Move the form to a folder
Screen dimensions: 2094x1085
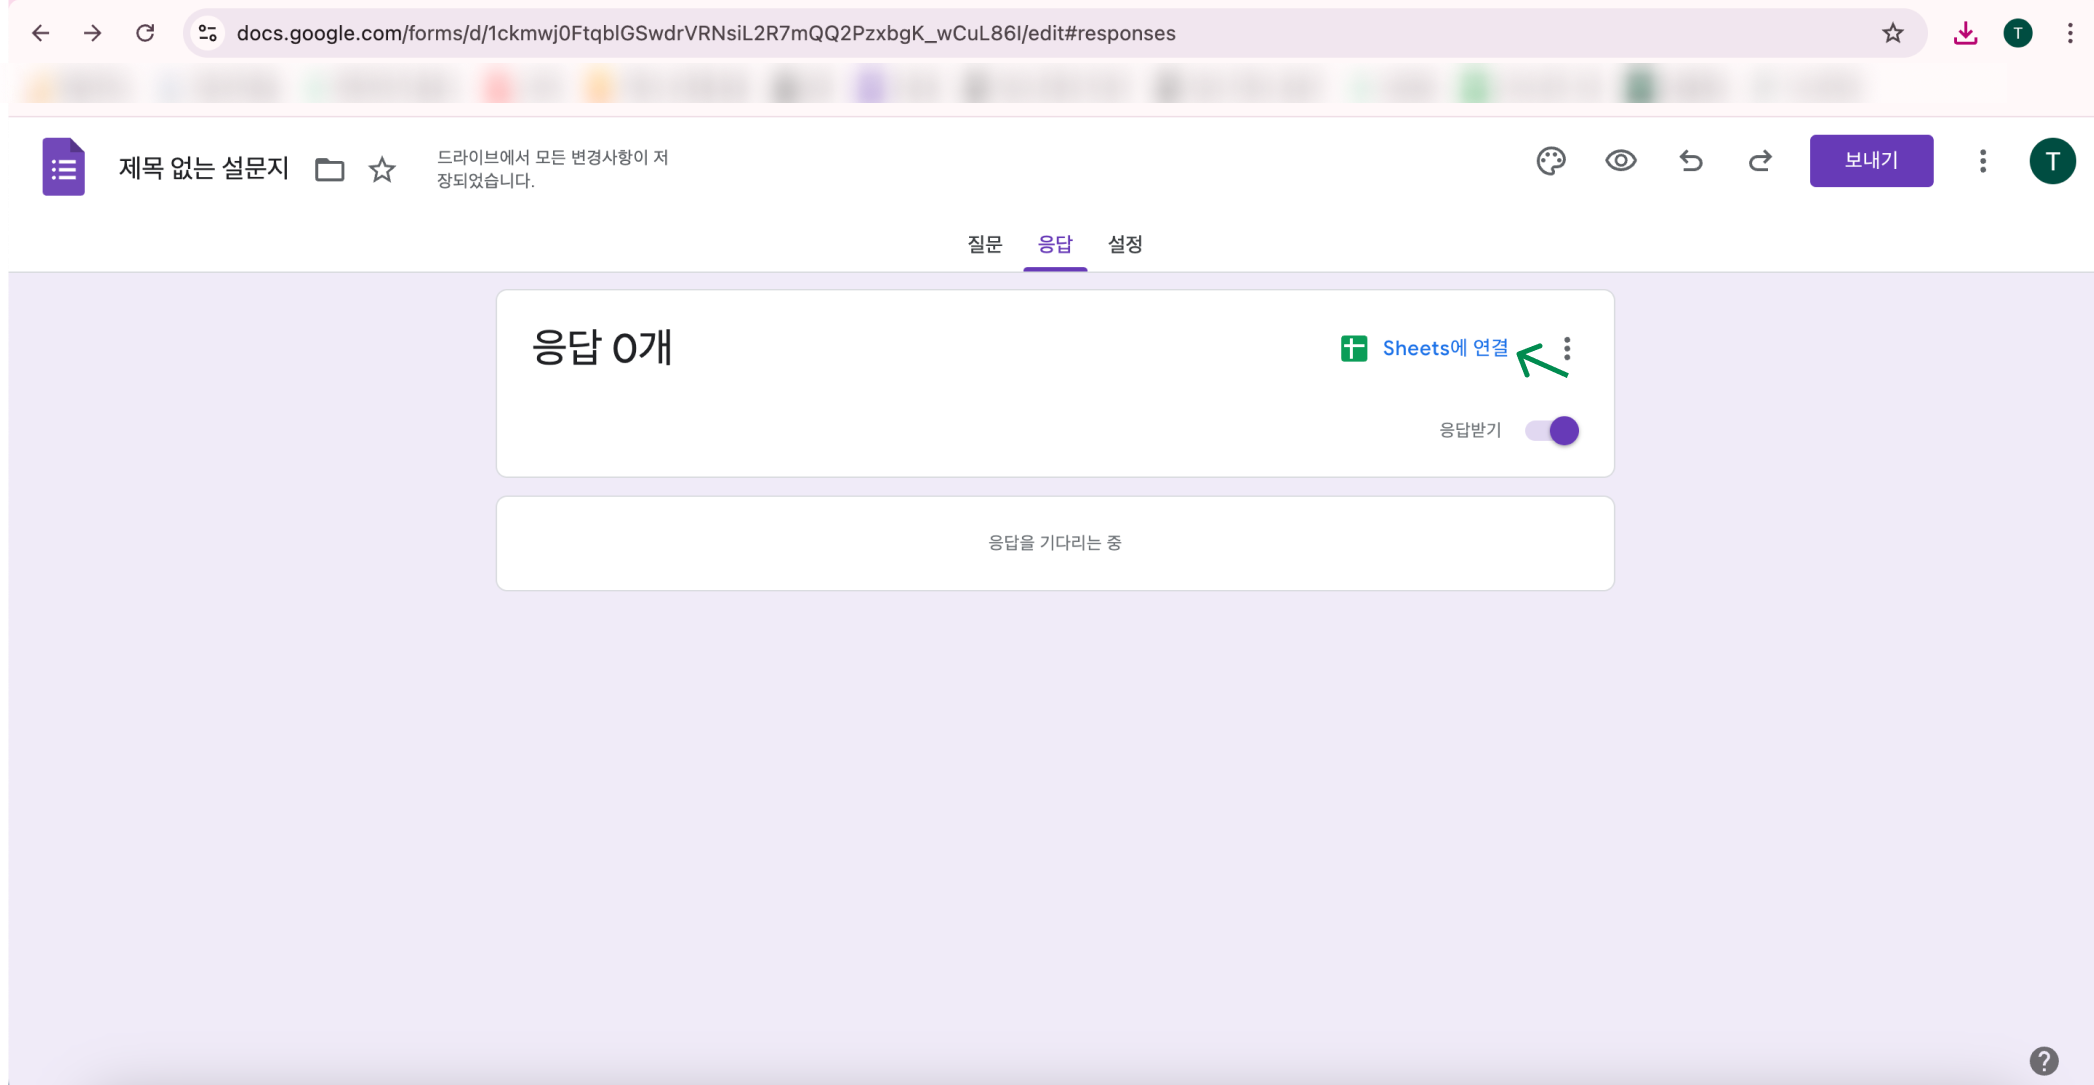[x=328, y=169]
